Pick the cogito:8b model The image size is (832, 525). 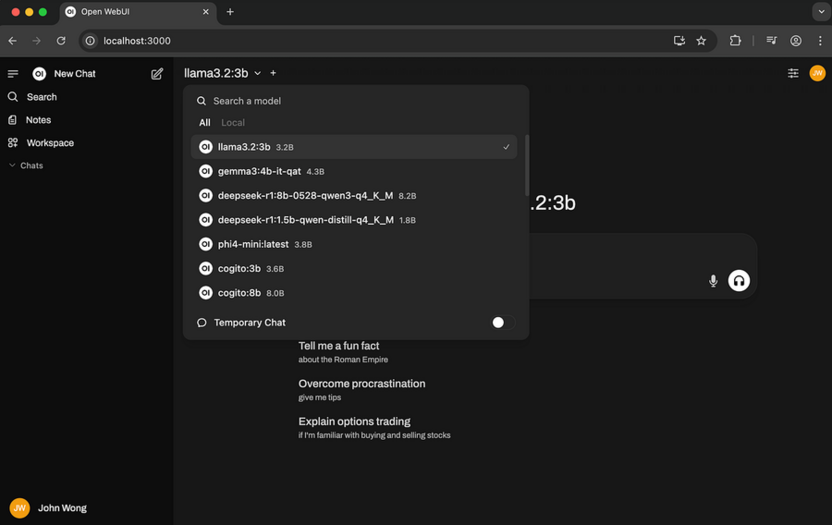pyautogui.click(x=354, y=293)
